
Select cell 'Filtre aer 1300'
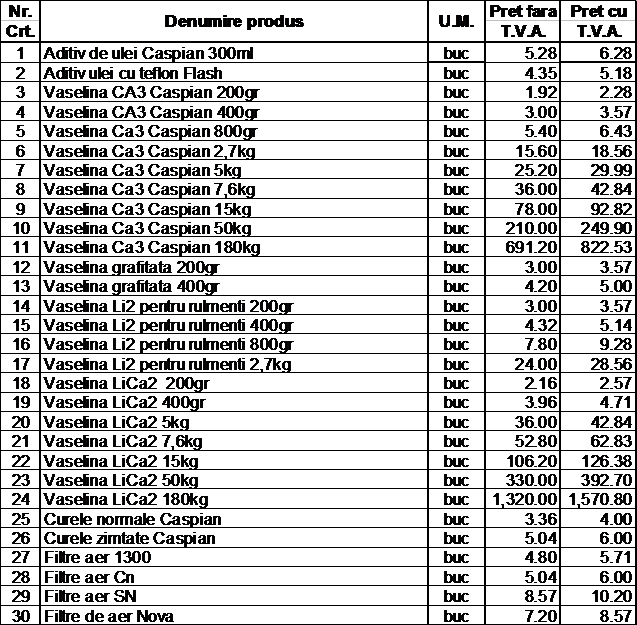tap(234, 558)
